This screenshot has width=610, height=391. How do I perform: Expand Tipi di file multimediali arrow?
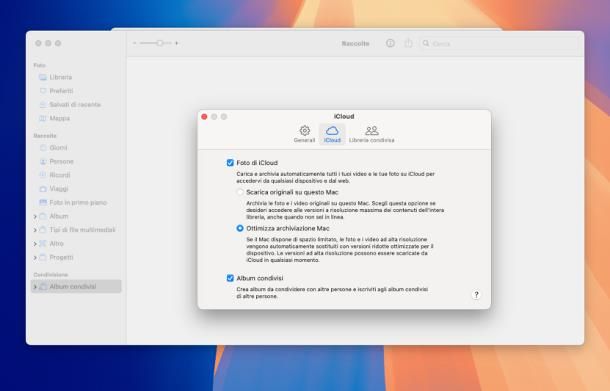click(x=35, y=230)
